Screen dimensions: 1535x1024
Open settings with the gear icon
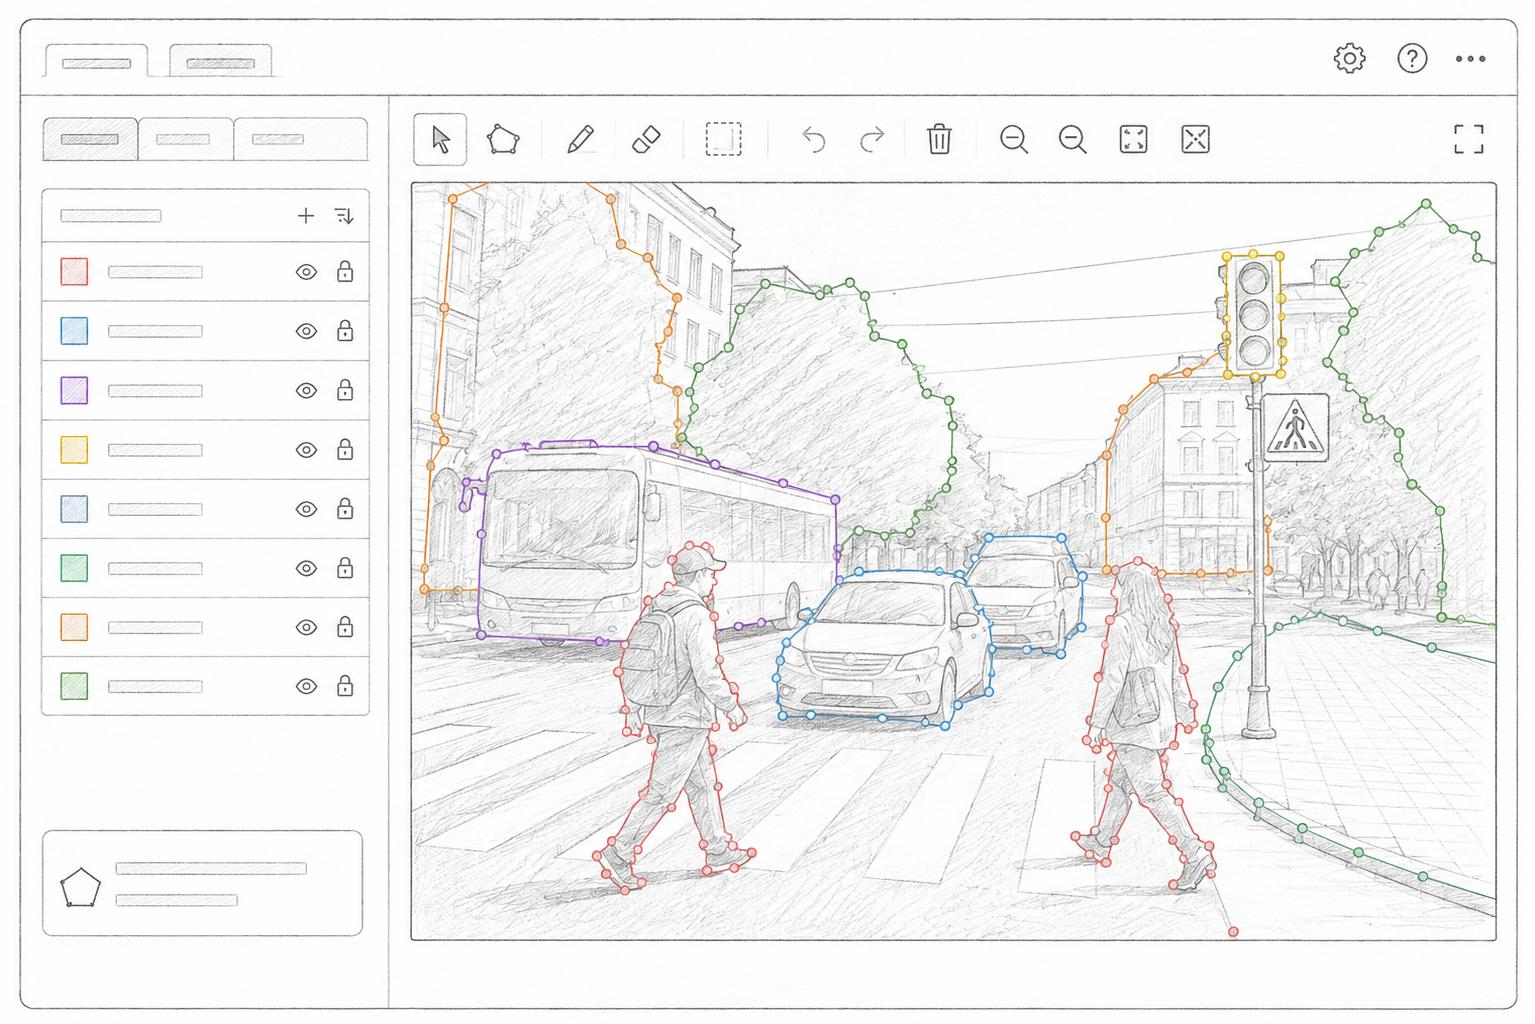1350,58
